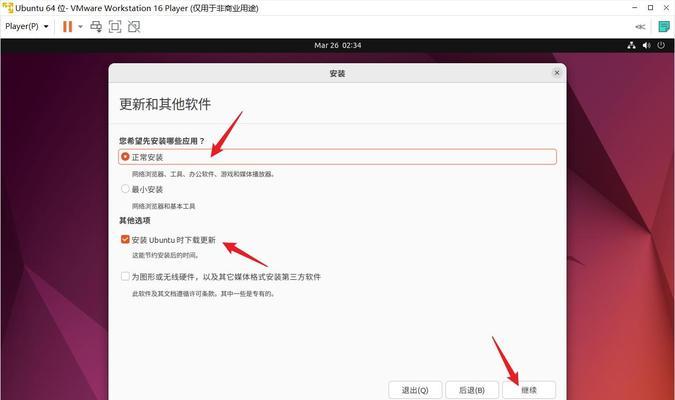This screenshot has width=675, height=400.
Task: Click the 更新和其他软件 heading
Action: pos(165,104)
